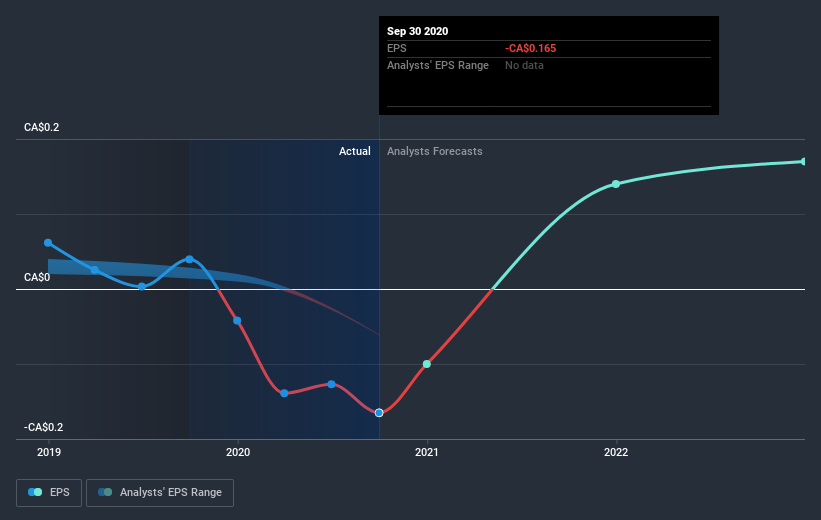This screenshot has height=520, width=821.
Task: Click the 'No data' range value
Action: [524, 65]
